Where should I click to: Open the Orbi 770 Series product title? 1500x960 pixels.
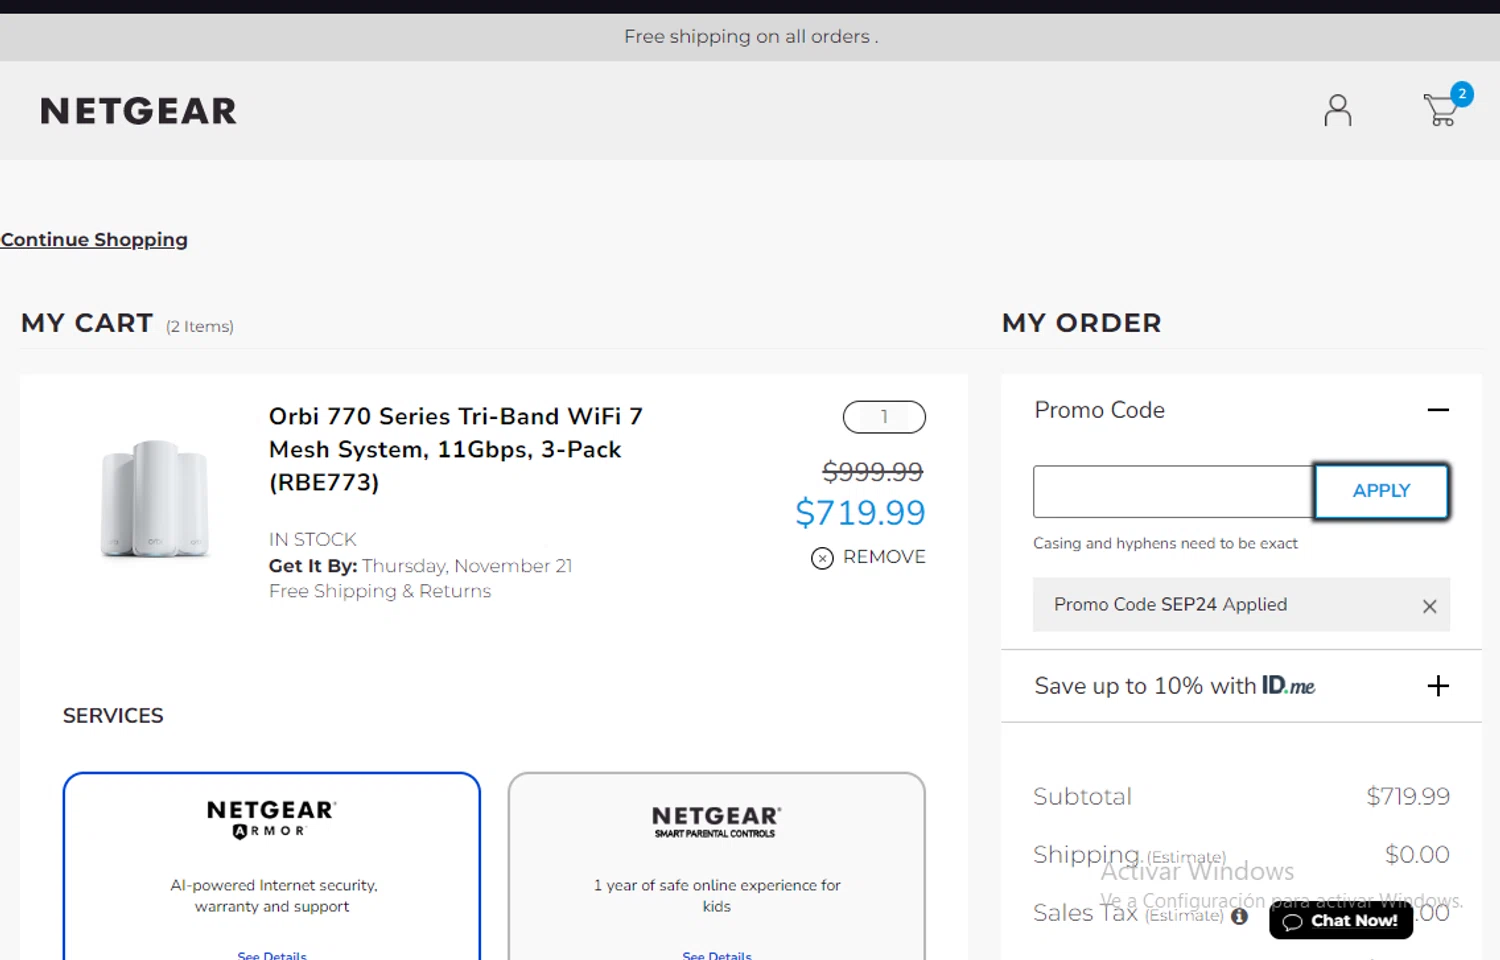[x=456, y=449]
